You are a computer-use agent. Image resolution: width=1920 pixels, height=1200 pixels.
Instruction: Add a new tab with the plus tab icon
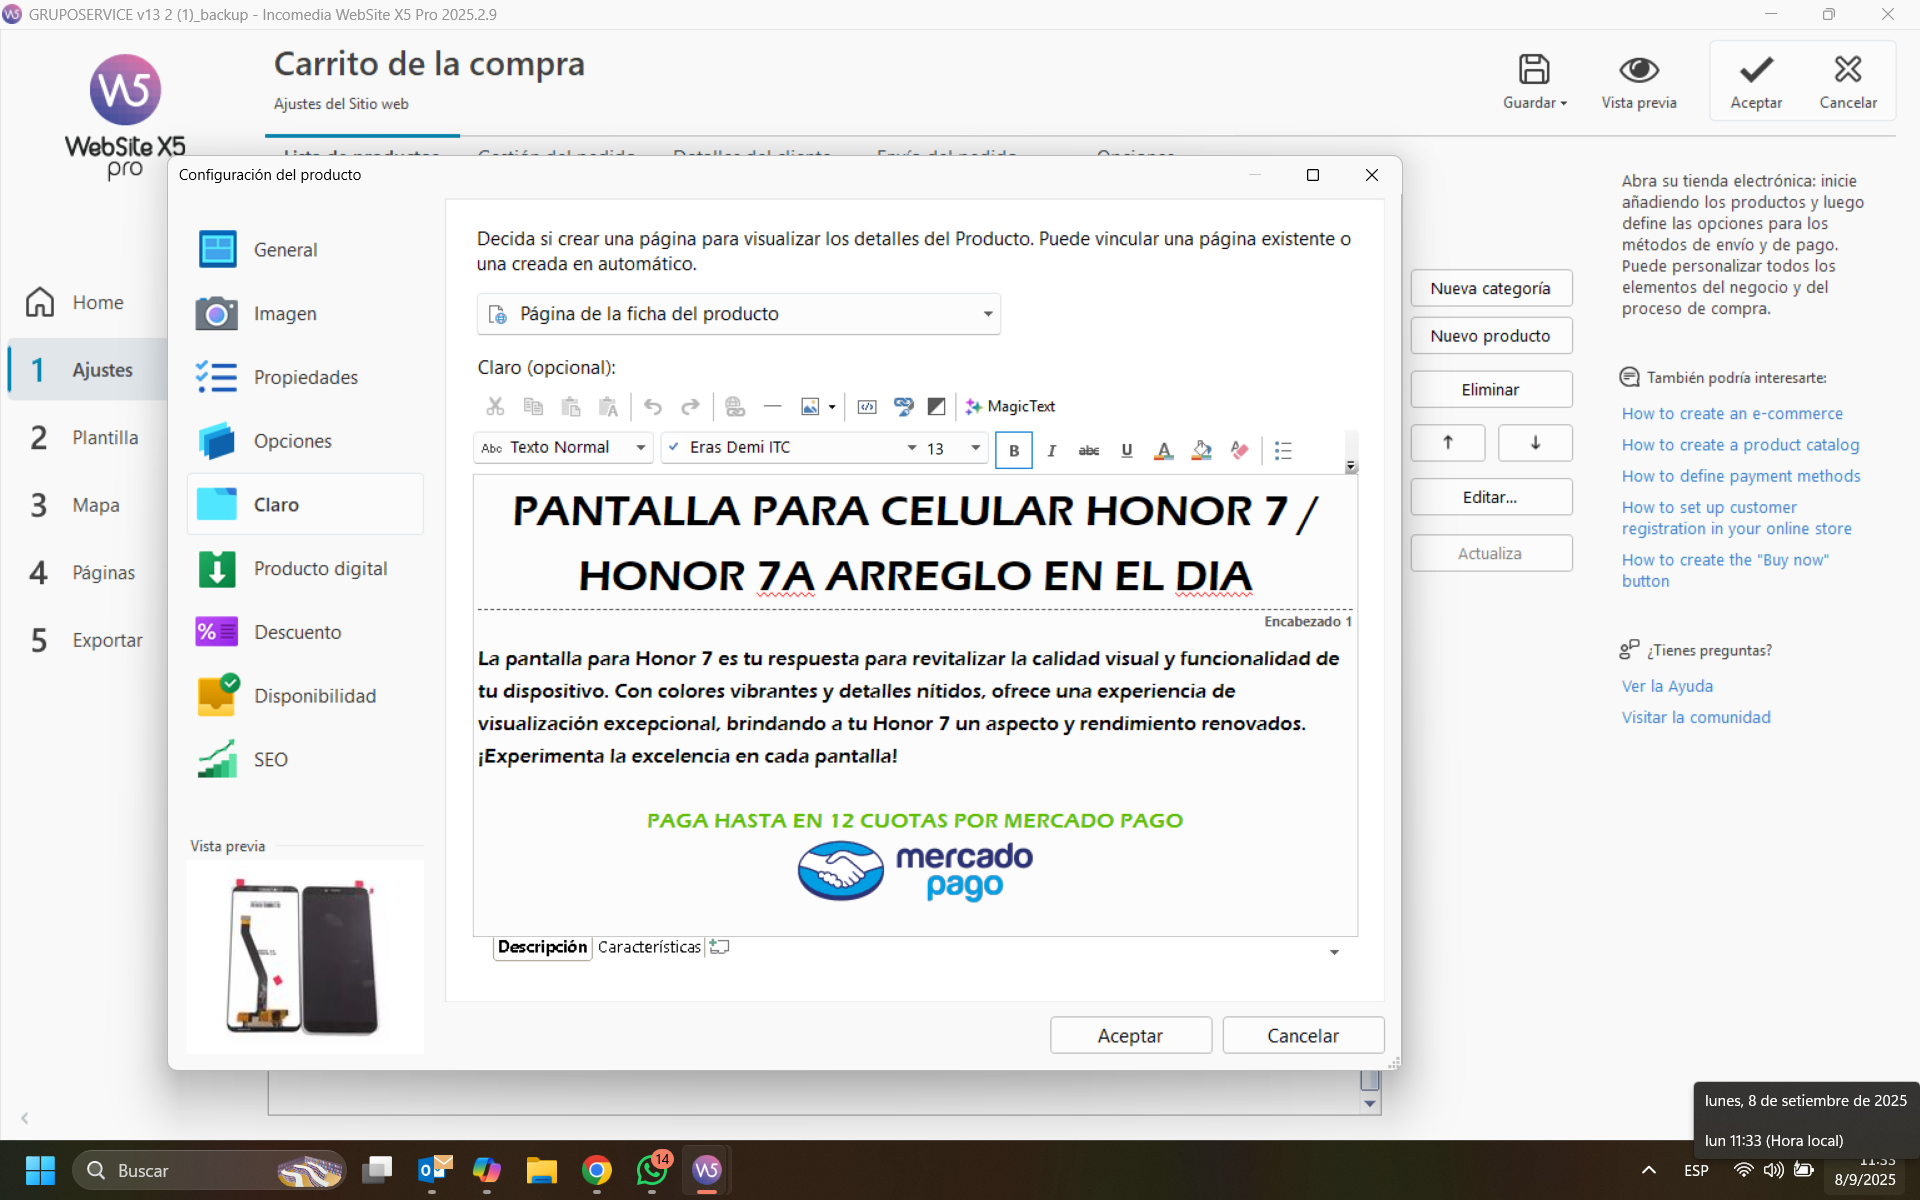(x=719, y=946)
